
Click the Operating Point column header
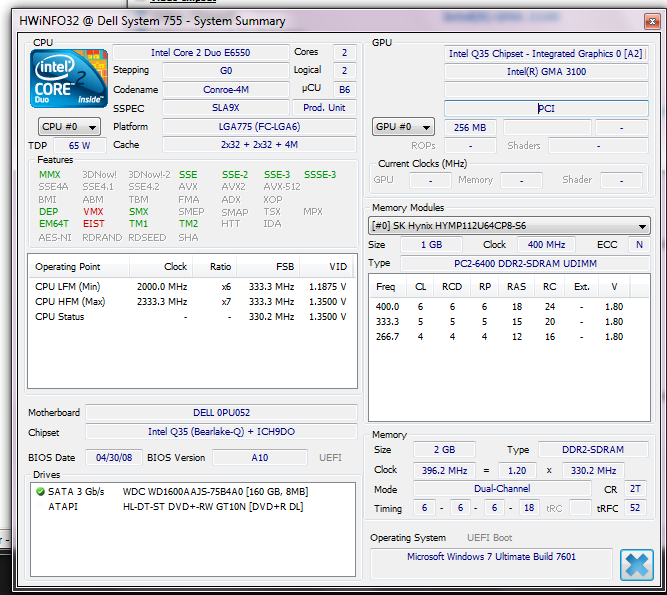[x=78, y=267]
